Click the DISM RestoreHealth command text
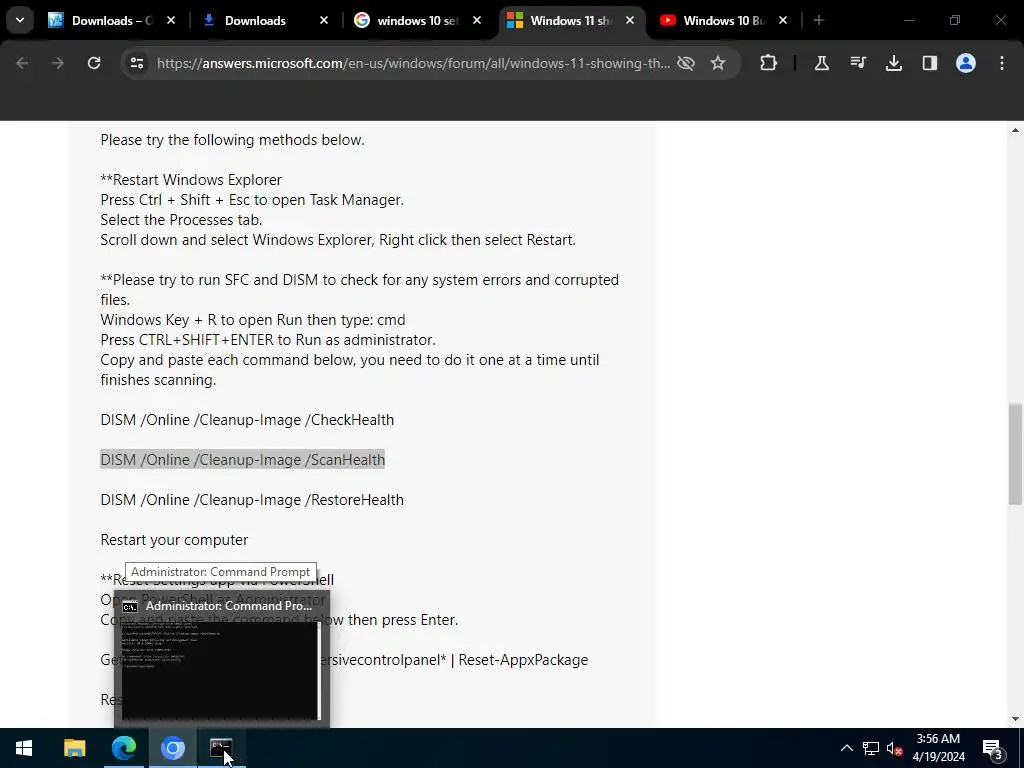This screenshot has height=768, width=1024. [x=252, y=500]
